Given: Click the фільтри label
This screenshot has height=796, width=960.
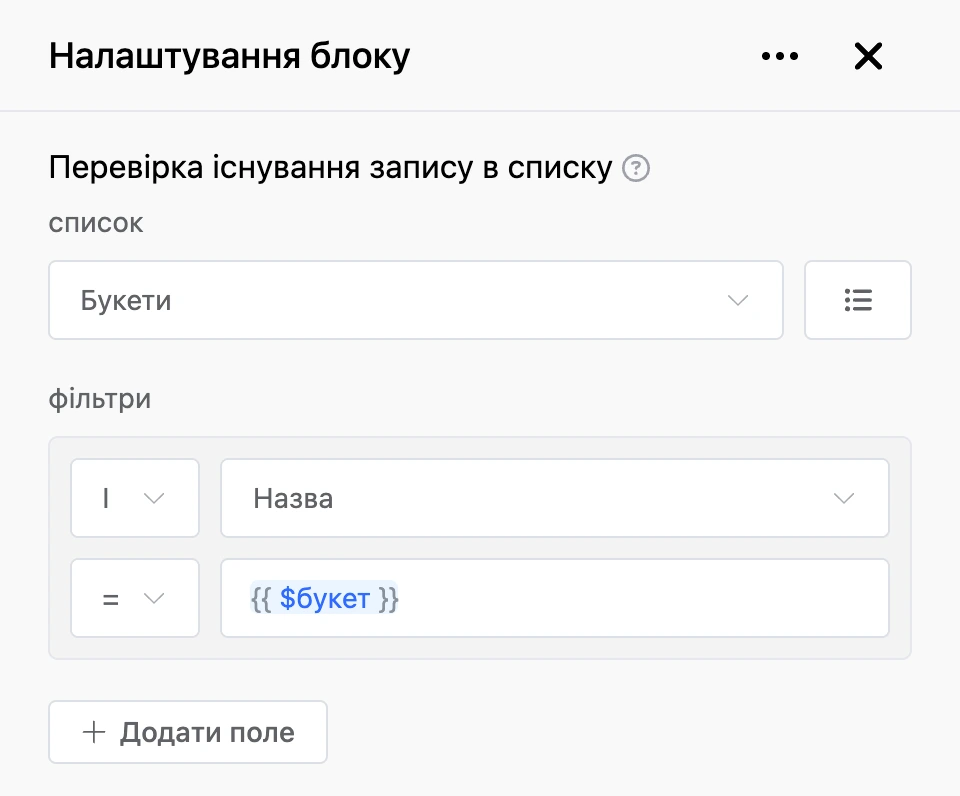Looking at the screenshot, I should pos(100,399).
